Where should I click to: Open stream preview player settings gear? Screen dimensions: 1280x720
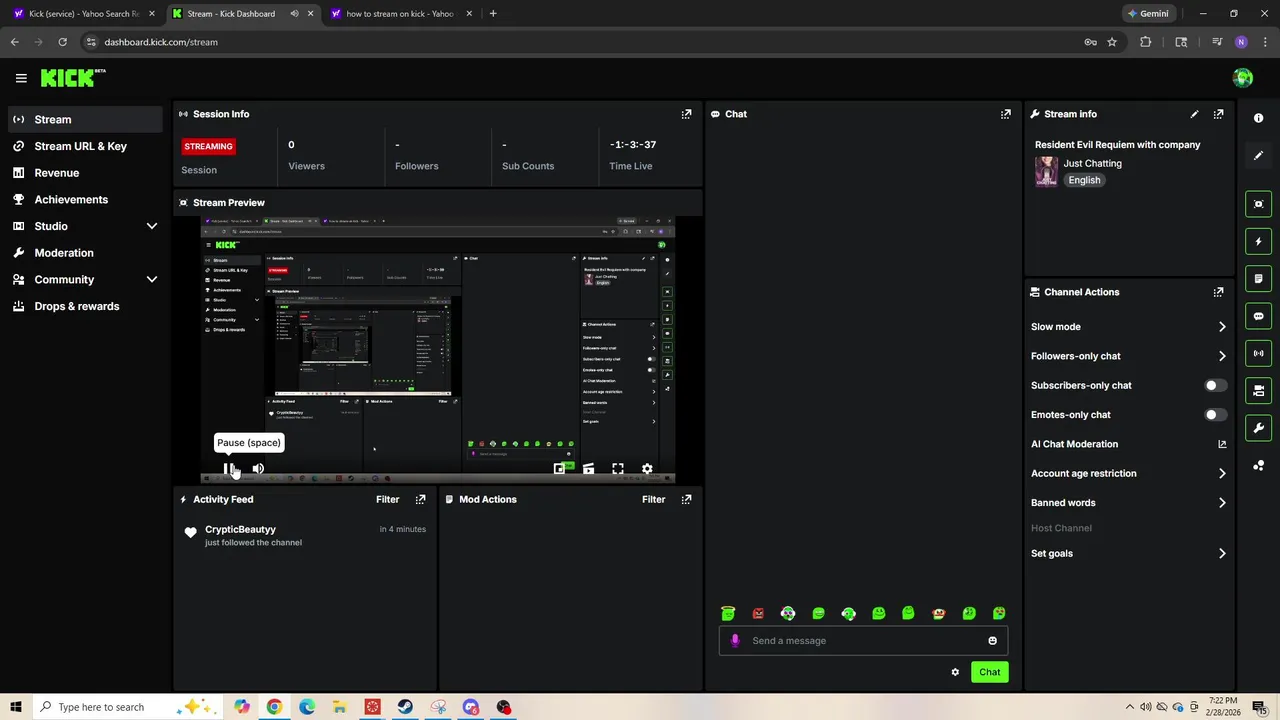[647, 468]
